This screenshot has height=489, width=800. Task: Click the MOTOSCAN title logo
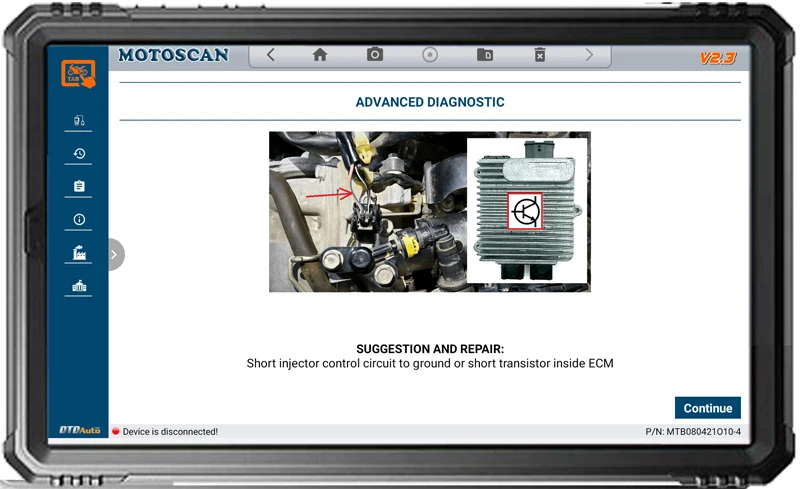coord(173,55)
